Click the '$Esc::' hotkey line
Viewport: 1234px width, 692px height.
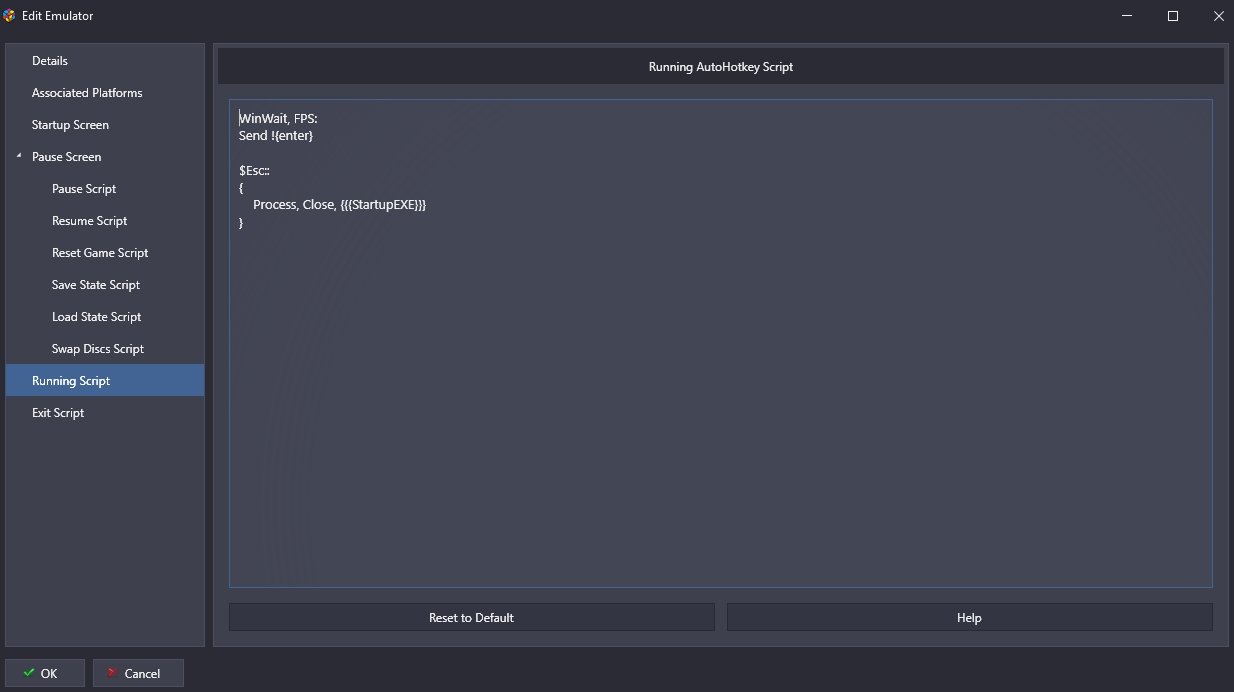(x=254, y=170)
